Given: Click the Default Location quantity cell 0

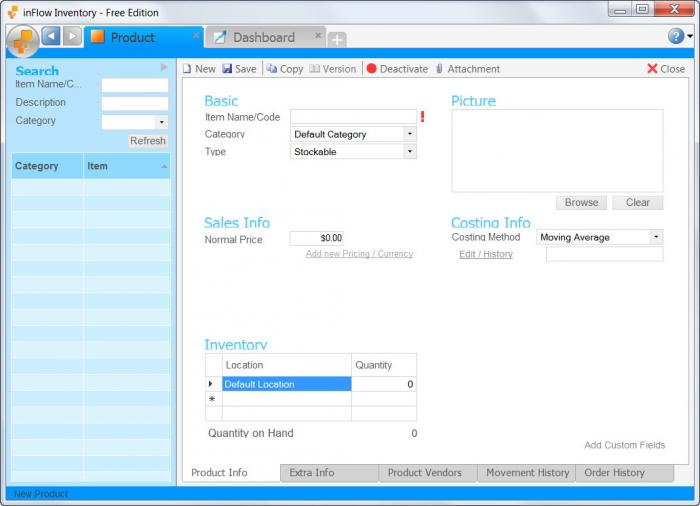Looking at the screenshot, I should coord(384,384).
